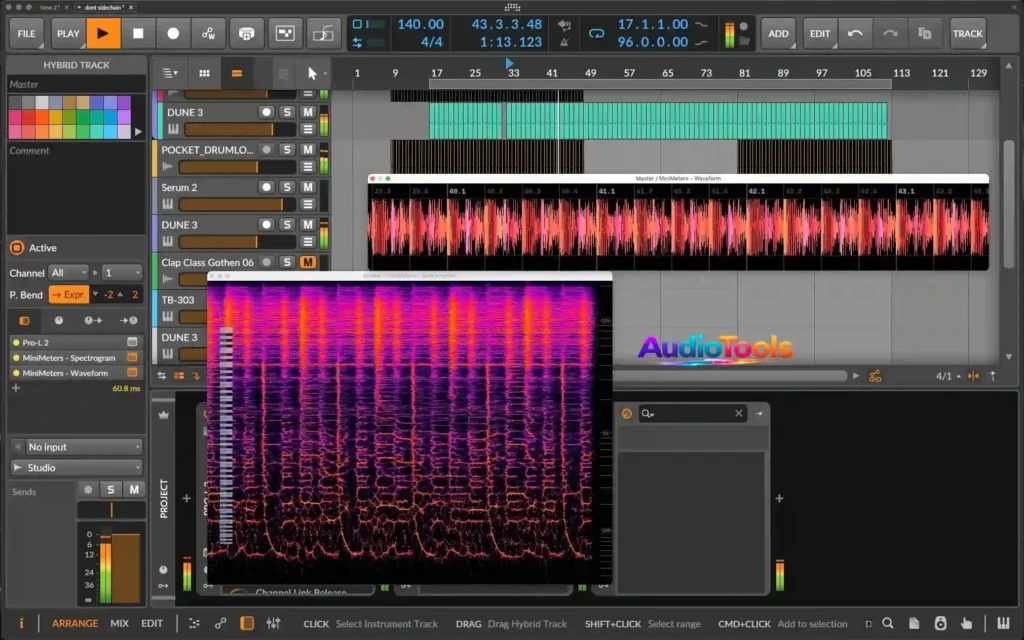Click the TRACK button in top bar

pyautogui.click(x=967, y=33)
